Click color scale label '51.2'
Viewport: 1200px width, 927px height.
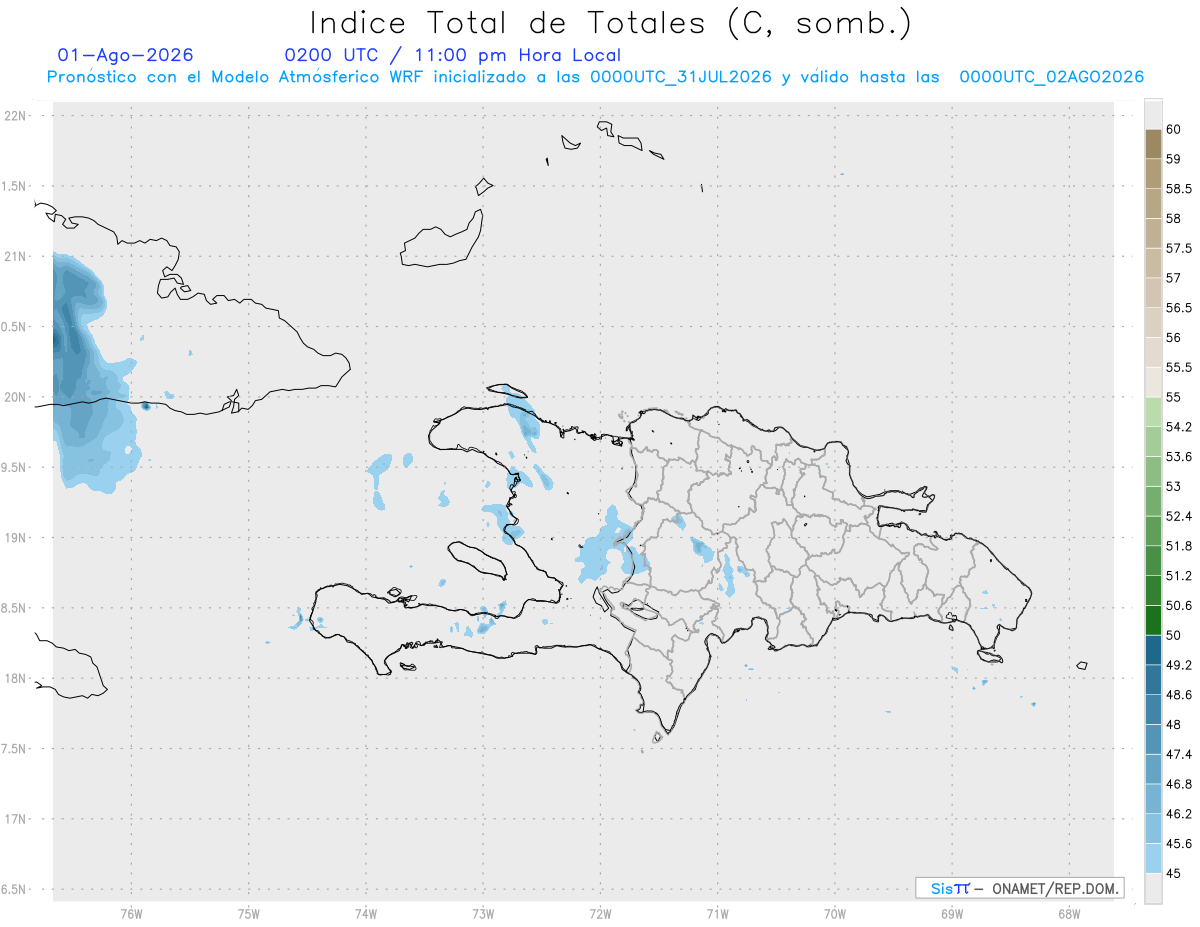pos(1178,576)
